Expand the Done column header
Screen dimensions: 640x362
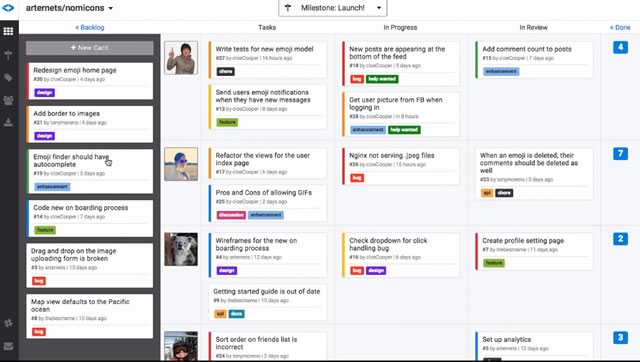[620, 27]
